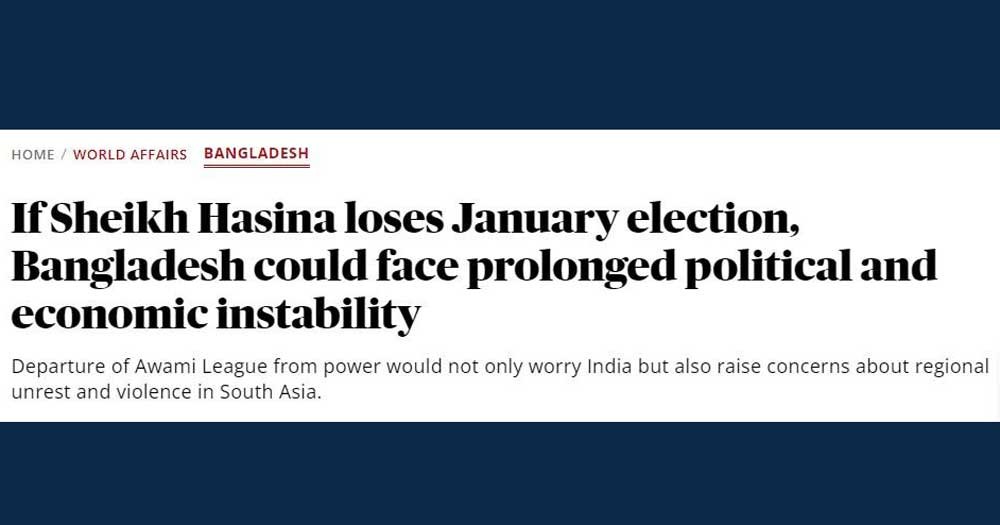Click the dark navy banner below the article
Viewport: 1000px width, 525px height.
(500, 473)
